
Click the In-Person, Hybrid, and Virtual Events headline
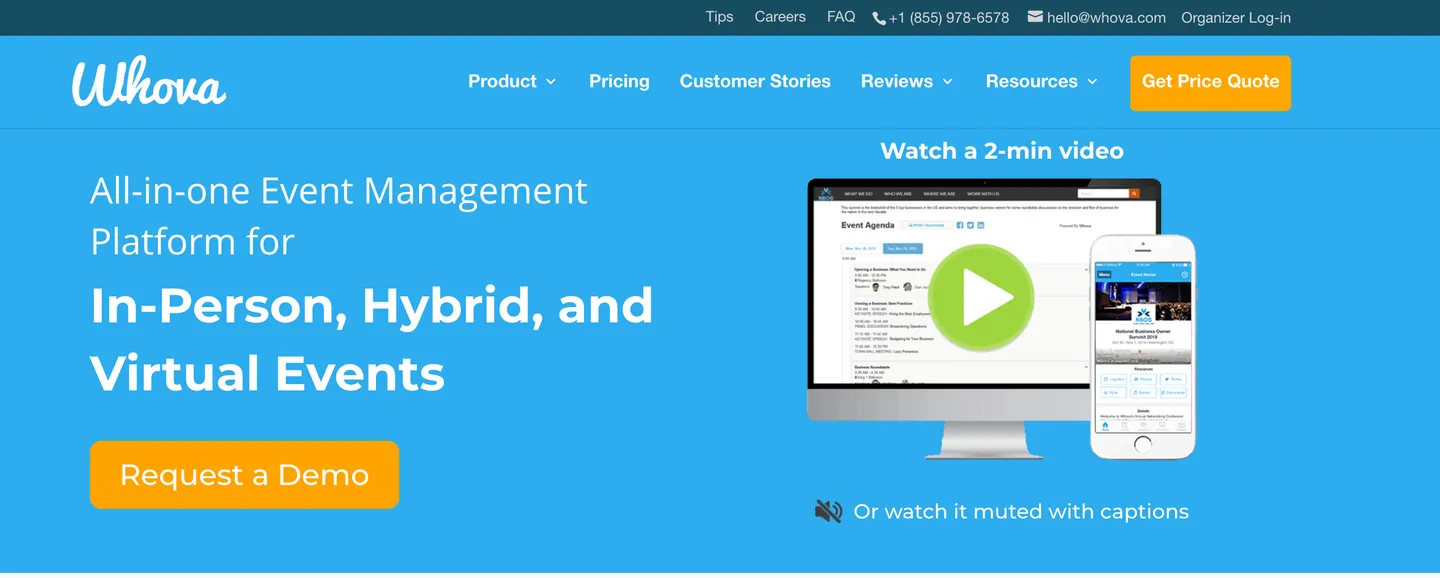371,339
